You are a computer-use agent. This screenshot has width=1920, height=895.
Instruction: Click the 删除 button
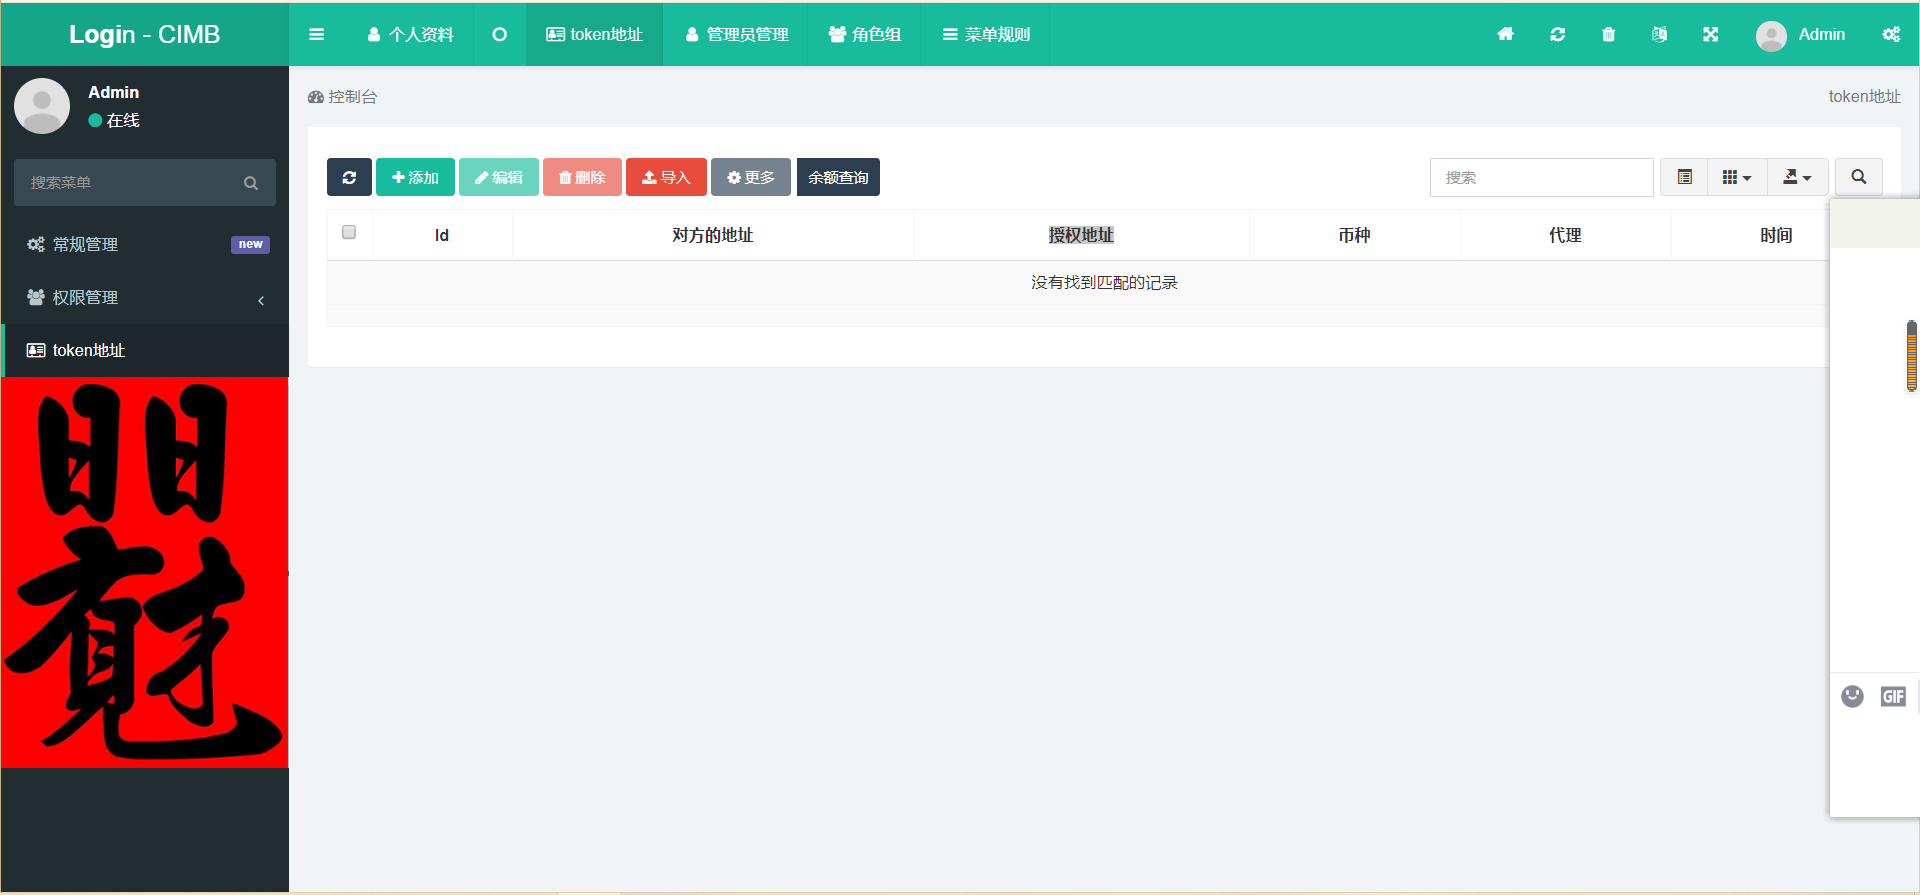[582, 177]
